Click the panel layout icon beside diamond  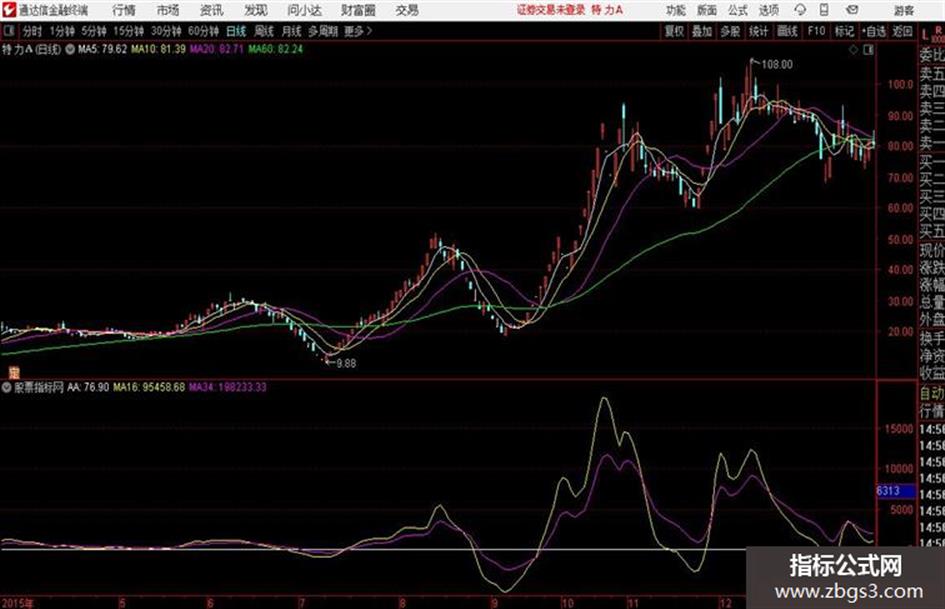point(869,50)
